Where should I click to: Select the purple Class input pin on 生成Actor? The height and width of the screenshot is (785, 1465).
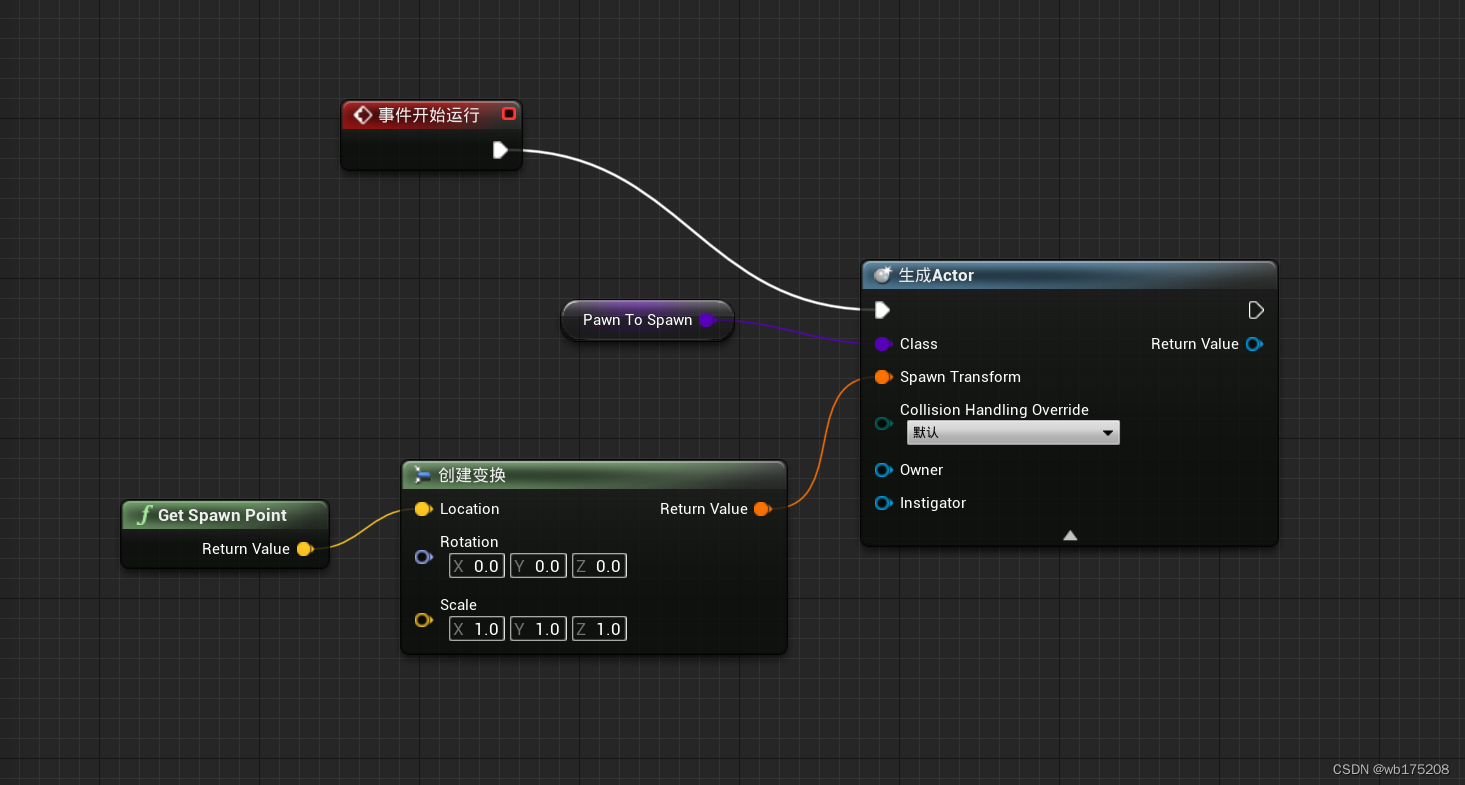point(883,344)
